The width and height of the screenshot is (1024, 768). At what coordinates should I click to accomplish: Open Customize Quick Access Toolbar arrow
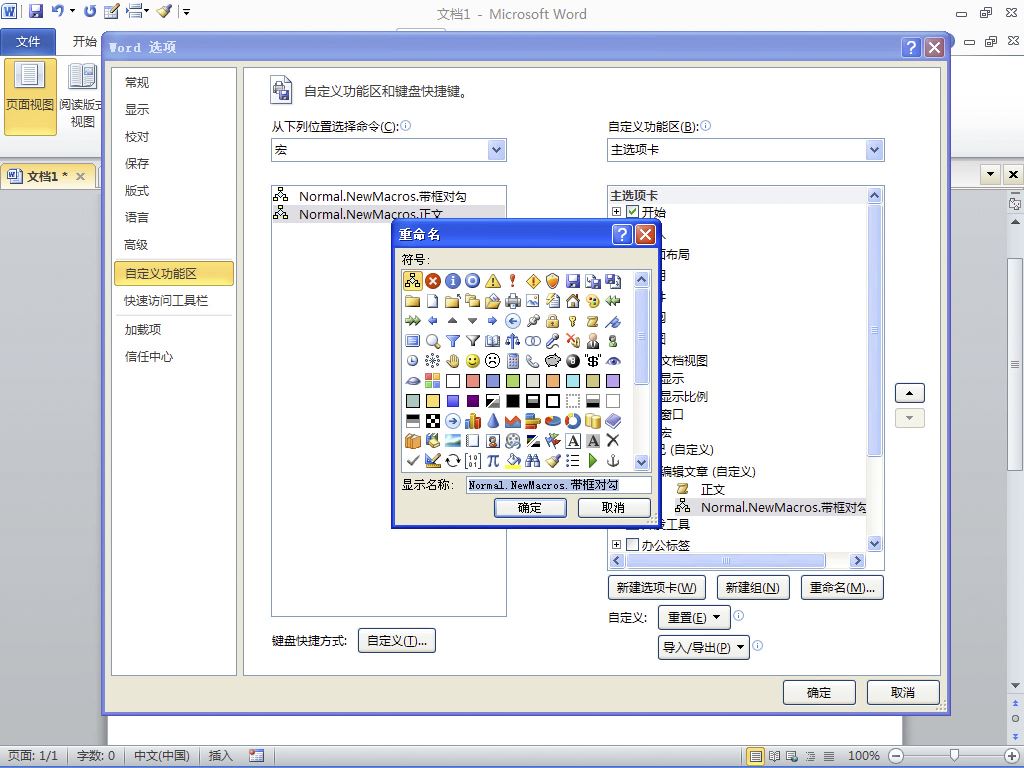click(x=186, y=11)
